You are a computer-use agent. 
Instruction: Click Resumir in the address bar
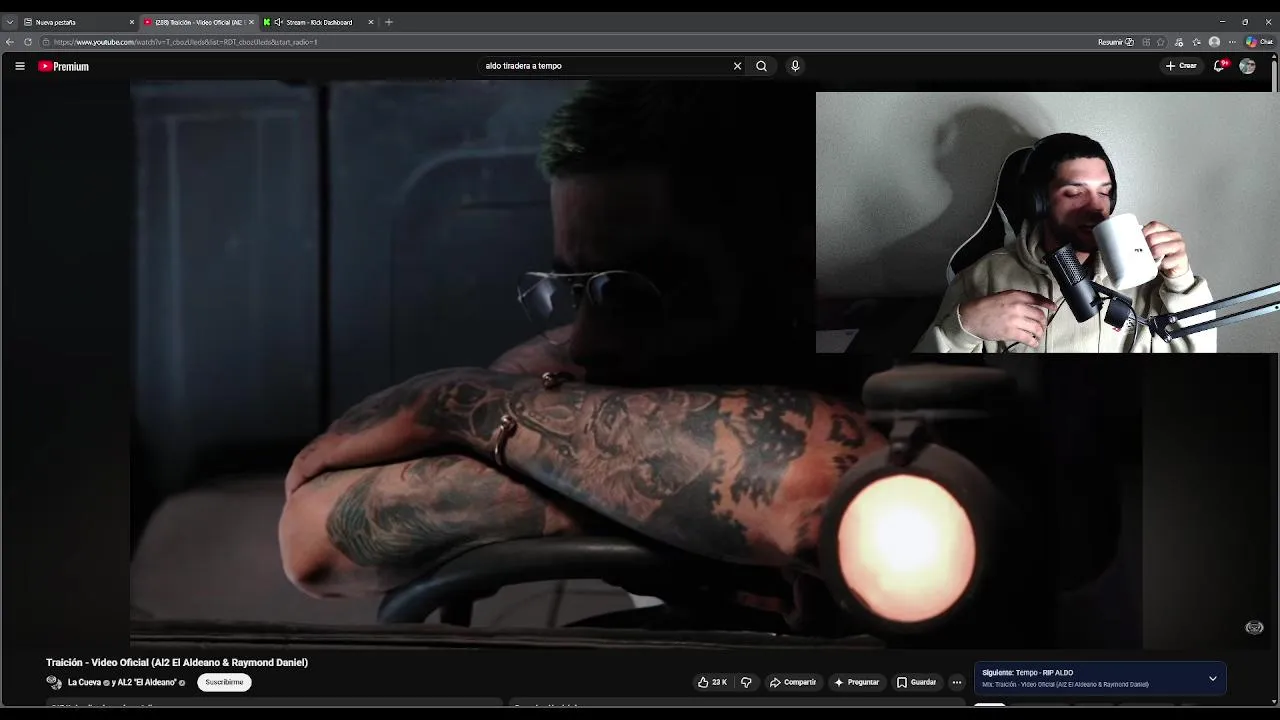[x=1115, y=42]
